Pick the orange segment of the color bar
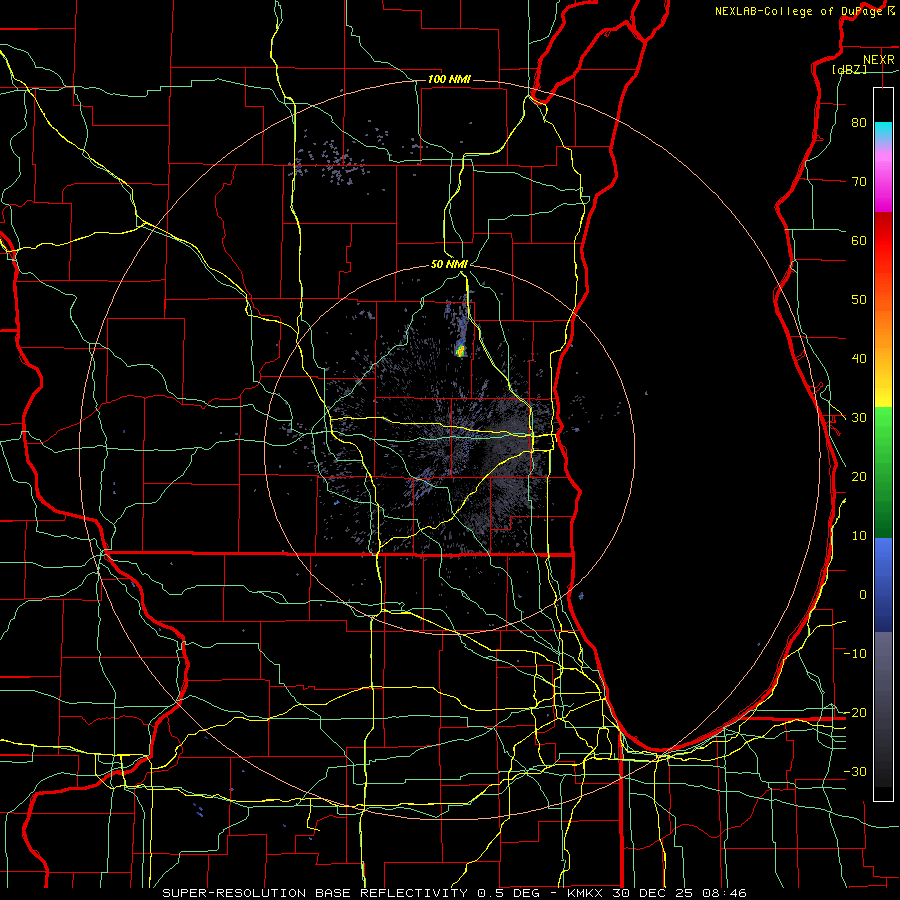This screenshot has width=900, height=900. tap(883, 327)
